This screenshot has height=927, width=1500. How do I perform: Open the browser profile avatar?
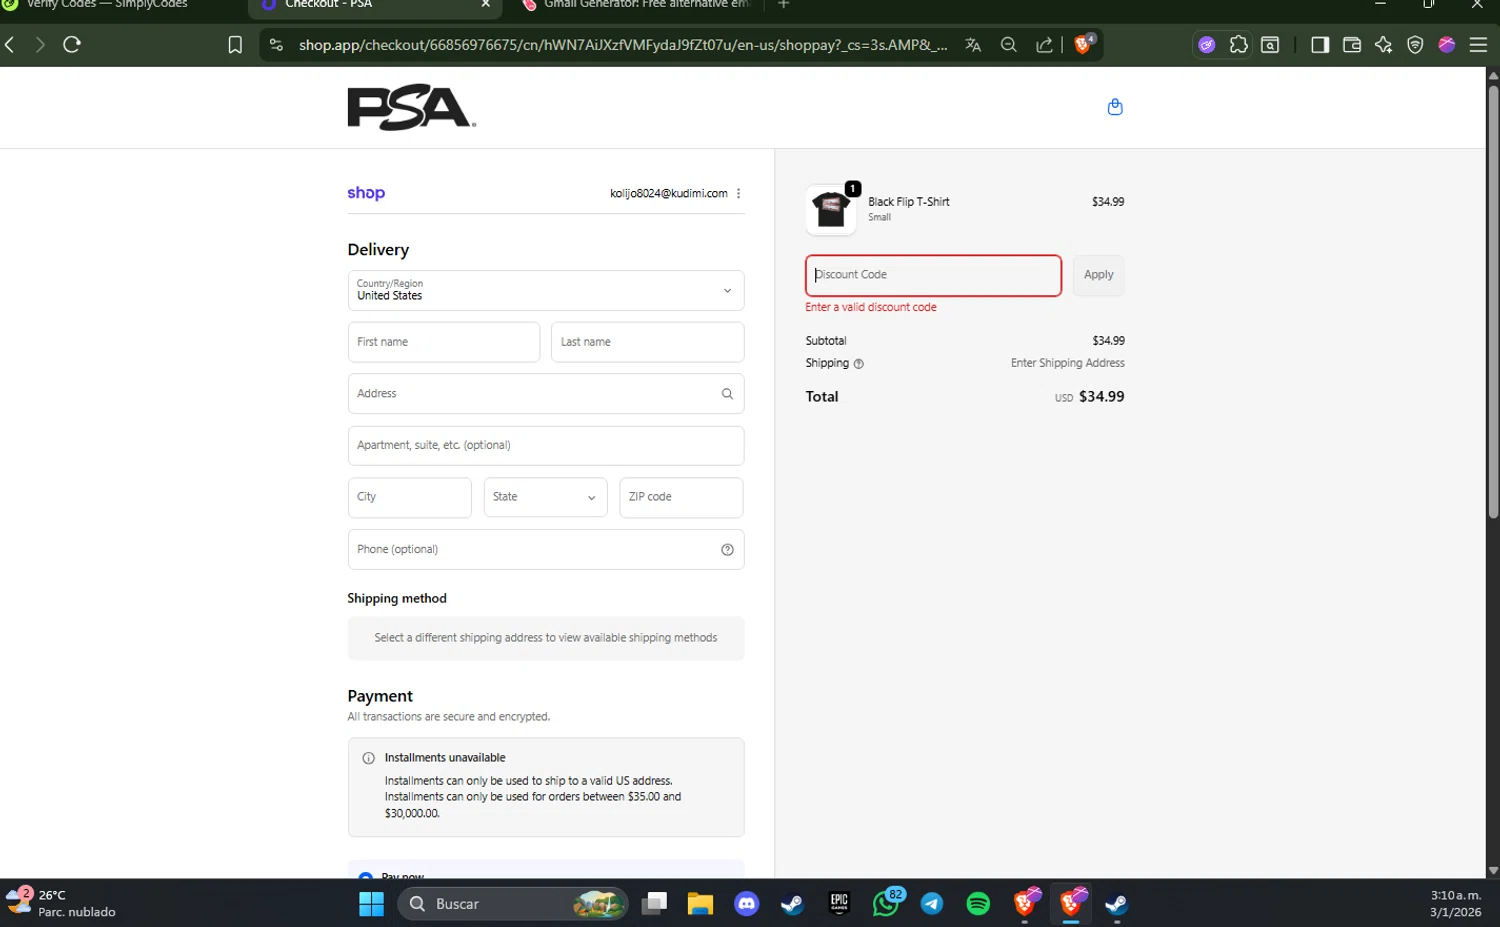point(1447,45)
